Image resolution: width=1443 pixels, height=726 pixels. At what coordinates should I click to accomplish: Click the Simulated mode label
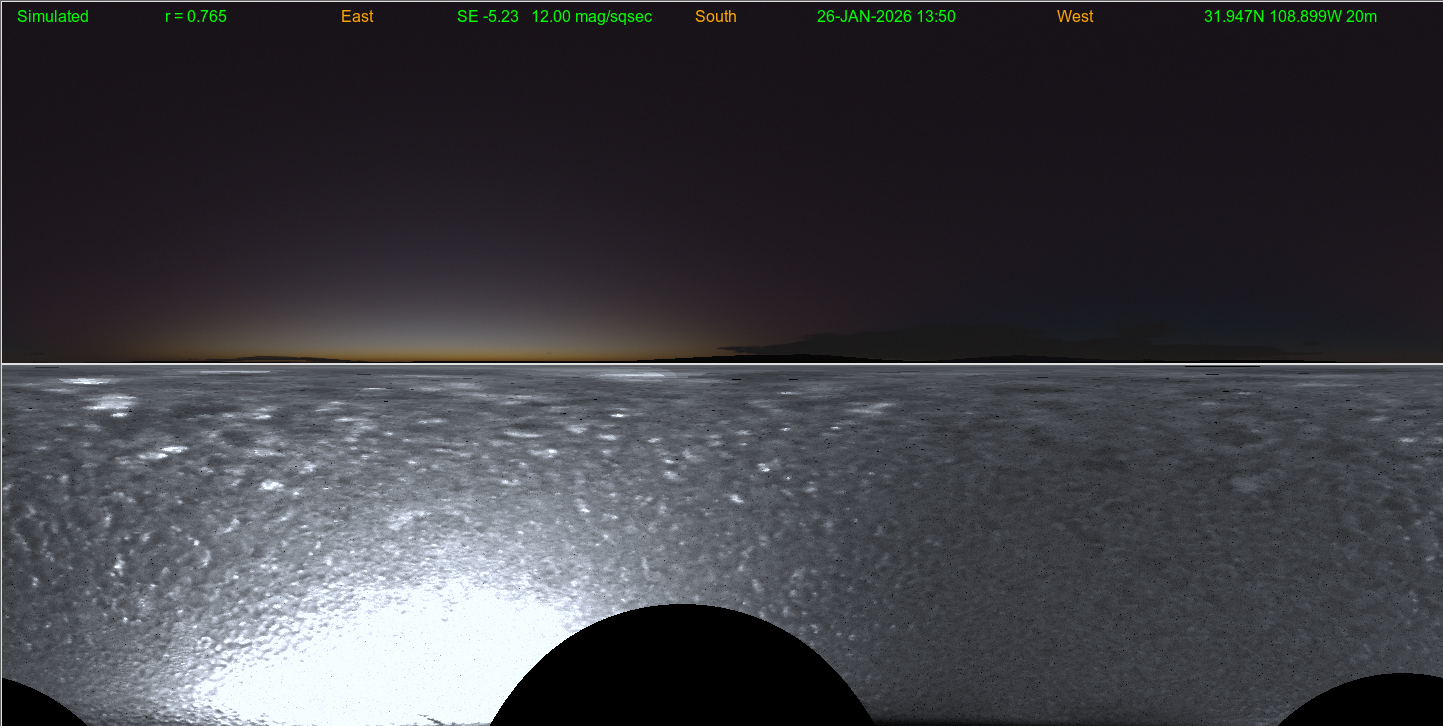click(53, 17)
